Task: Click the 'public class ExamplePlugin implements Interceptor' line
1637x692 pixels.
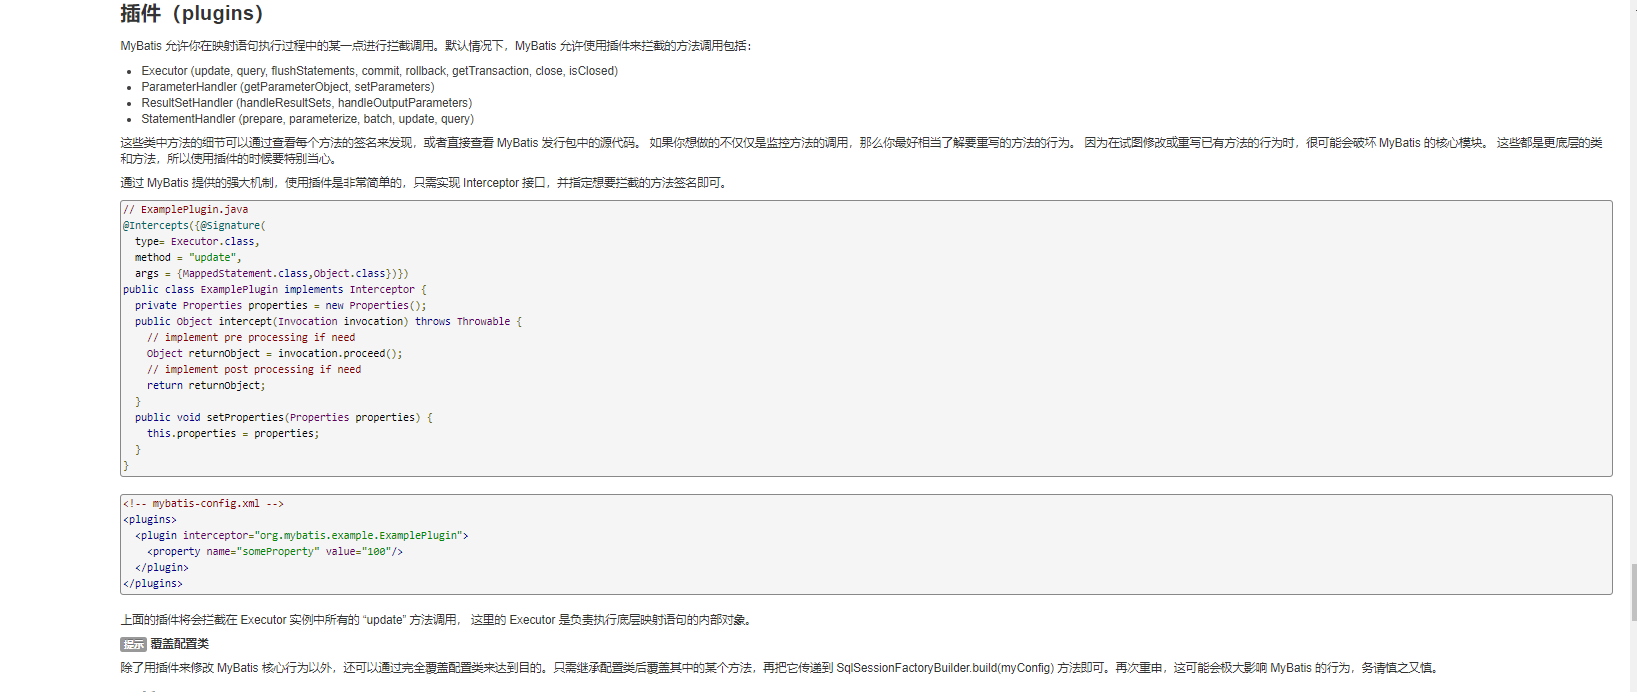Action: [275, 290]
